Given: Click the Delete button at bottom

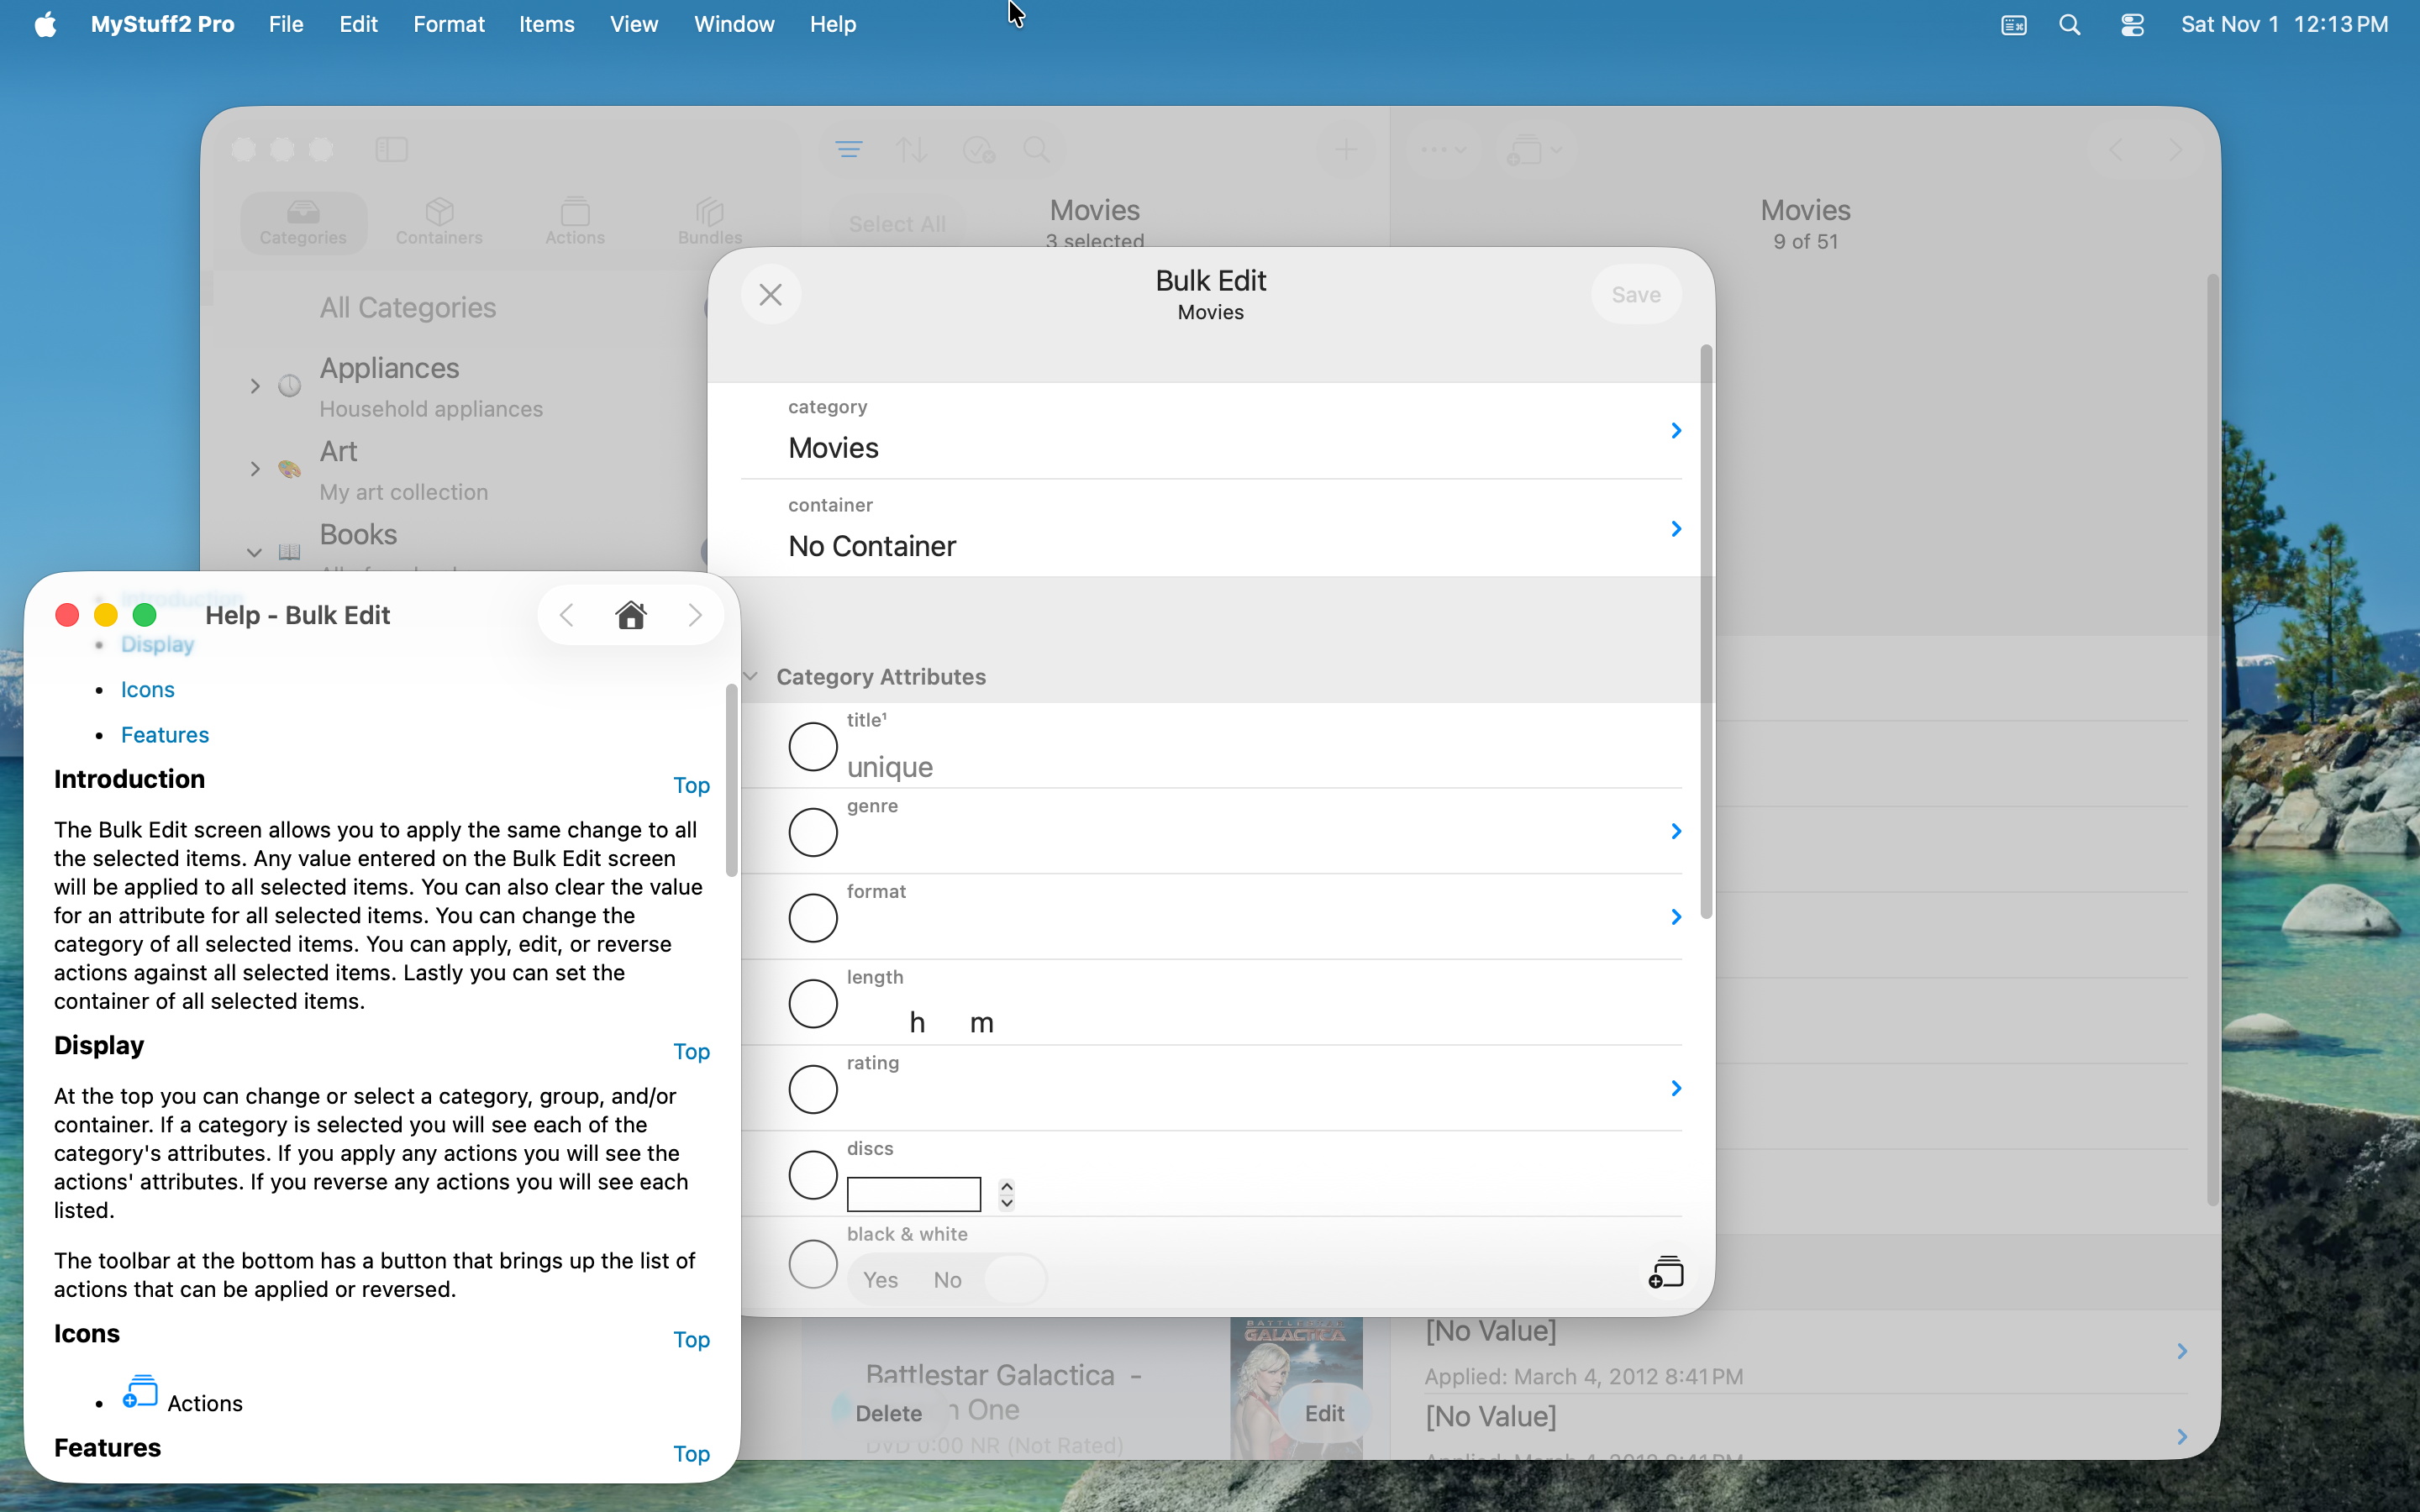Looking at the screenshot, I should point(888,1413).
